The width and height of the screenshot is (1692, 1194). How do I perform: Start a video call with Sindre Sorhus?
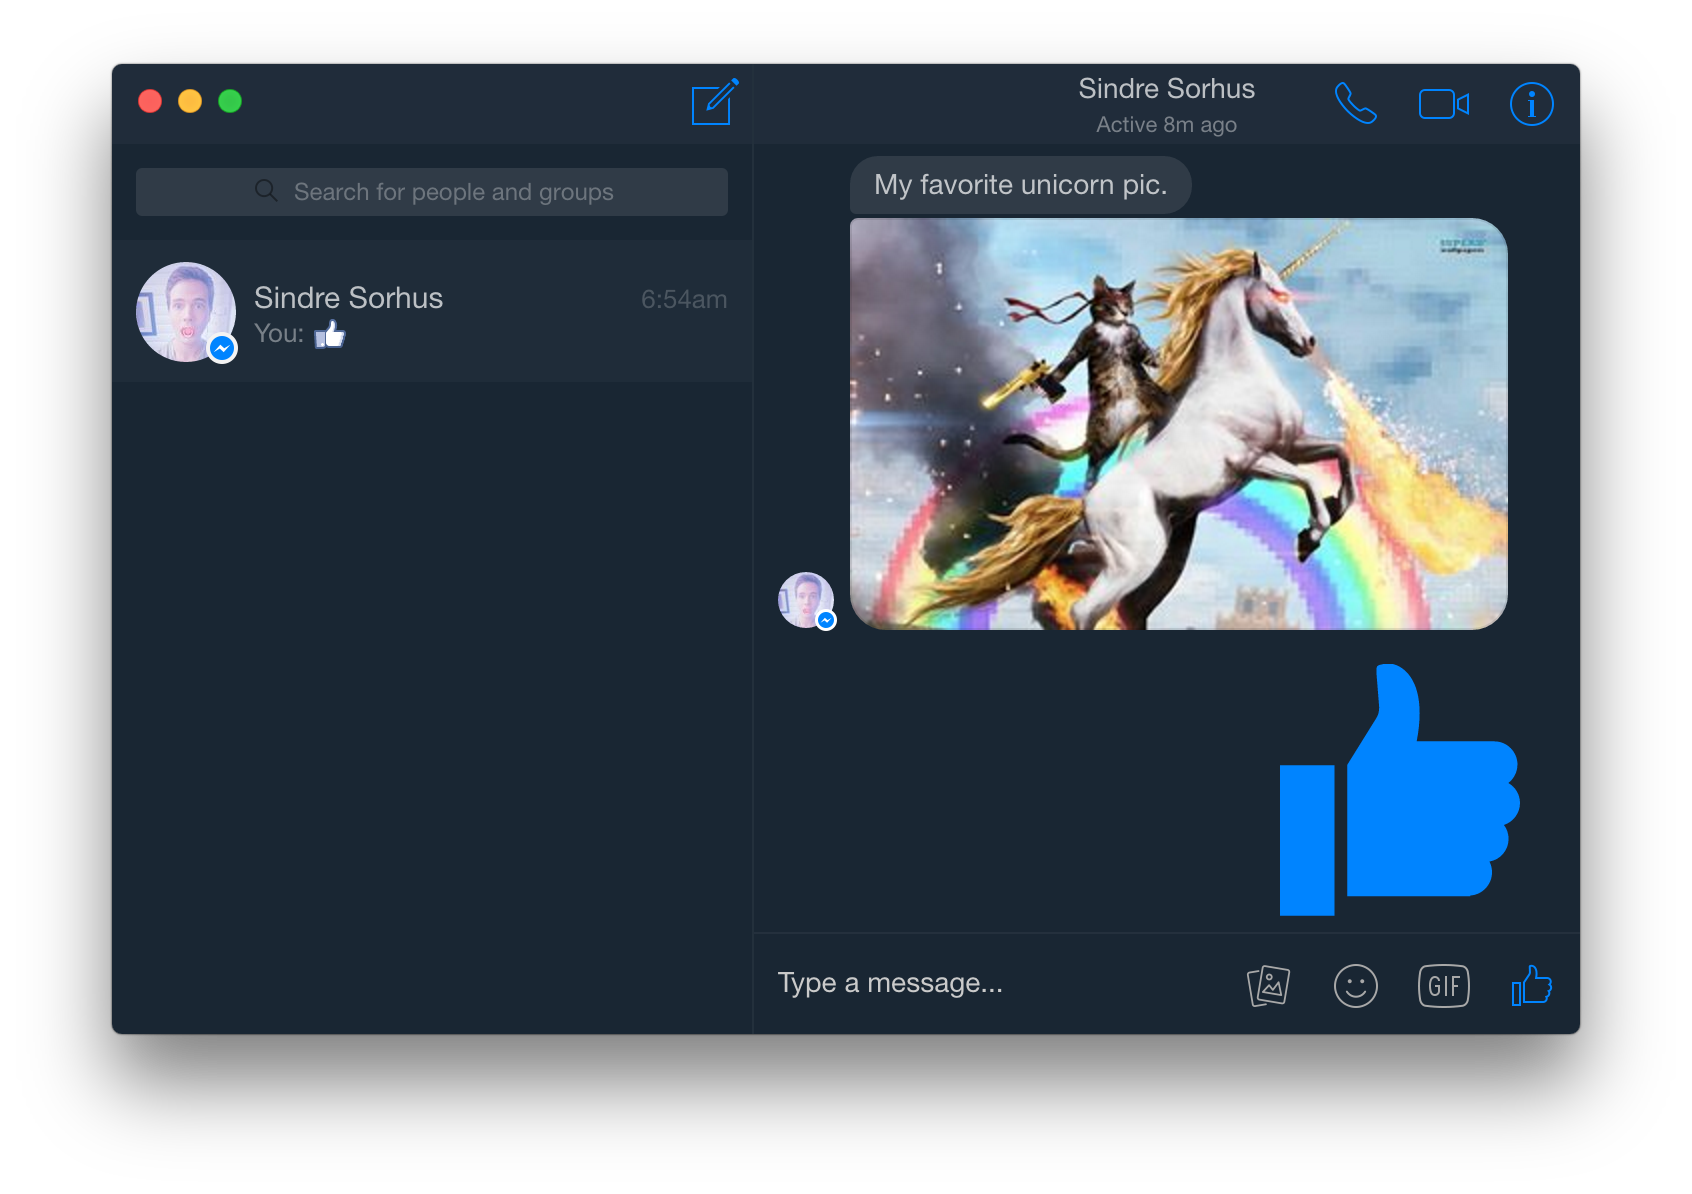(x=1444, y=103)
